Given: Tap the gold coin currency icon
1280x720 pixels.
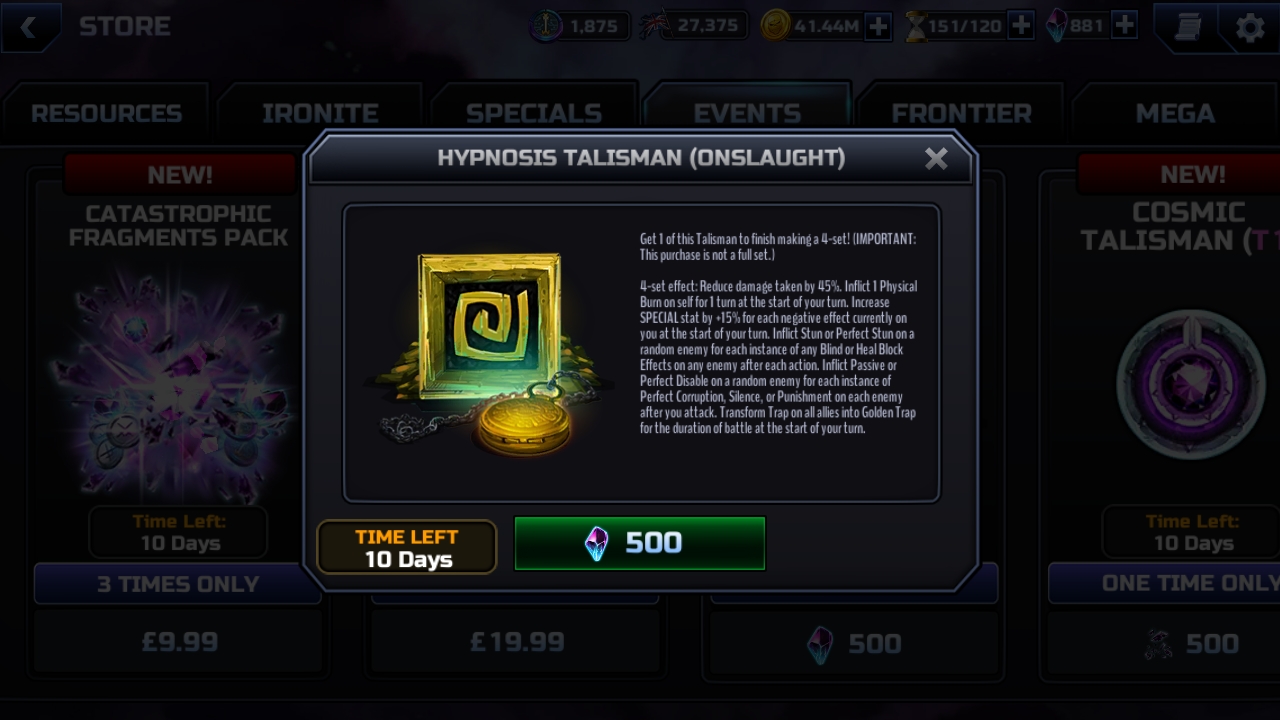Looking at the screenshot, I should [775, 26].
